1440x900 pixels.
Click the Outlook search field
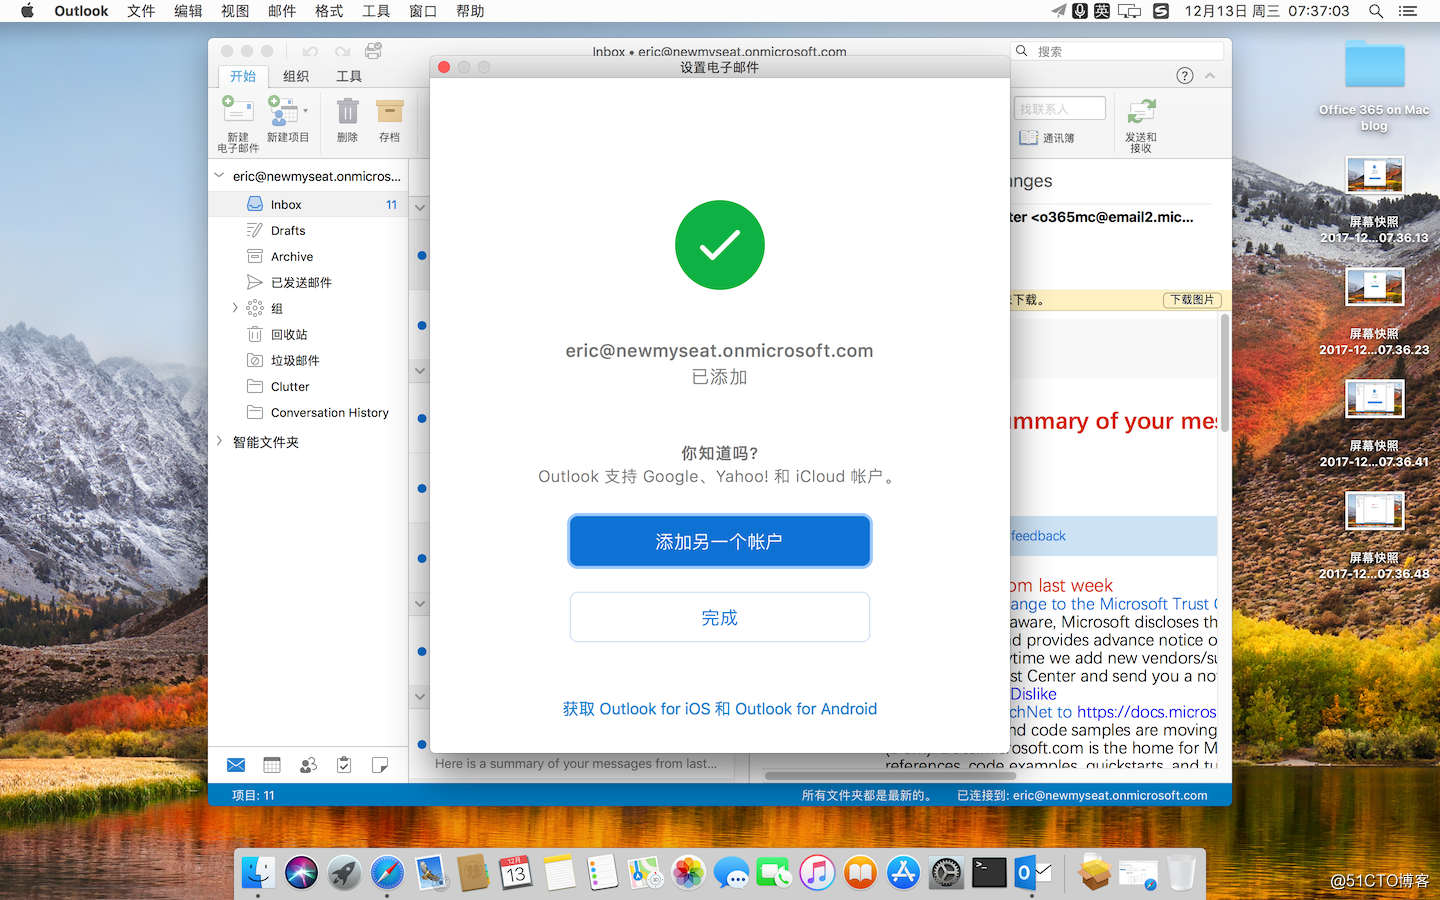[x=1118, y=51]
